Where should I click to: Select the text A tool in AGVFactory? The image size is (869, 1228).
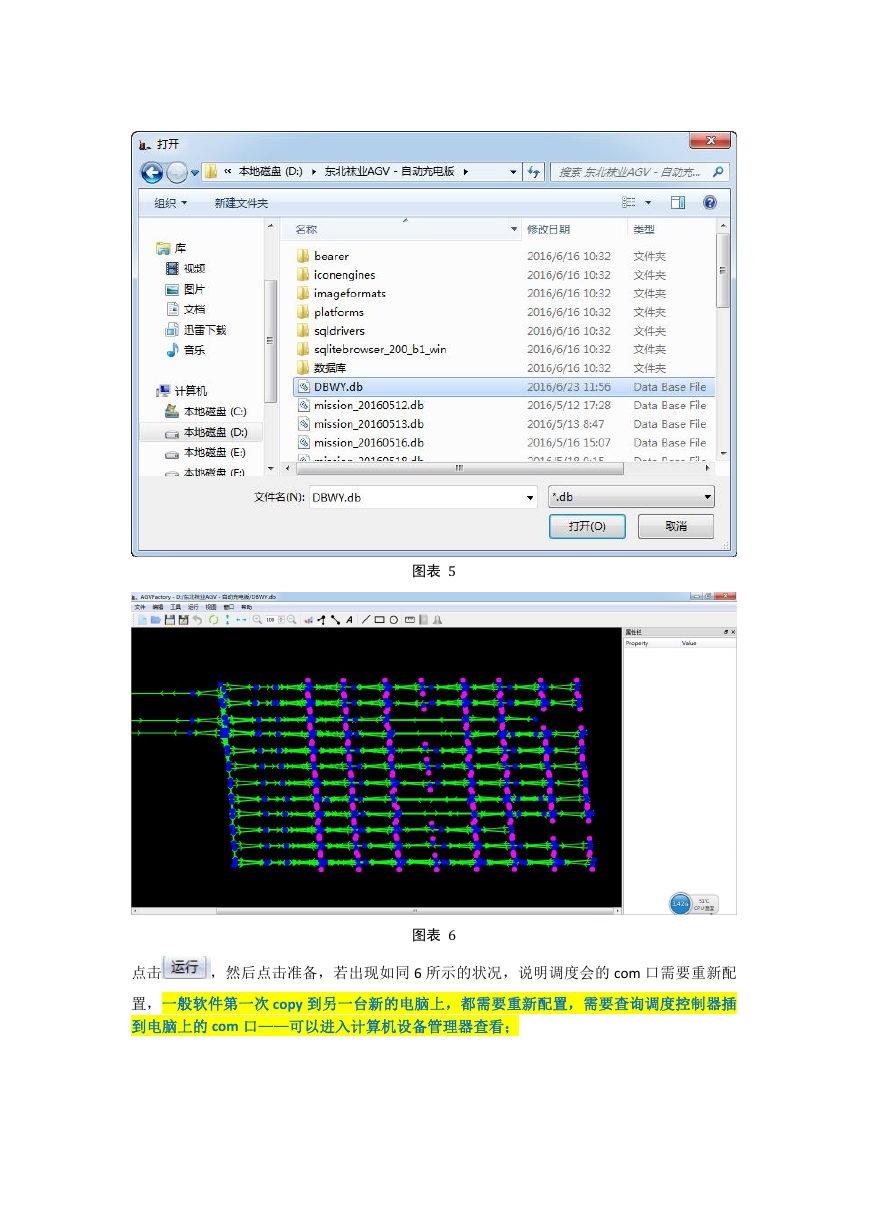(349, 620)
